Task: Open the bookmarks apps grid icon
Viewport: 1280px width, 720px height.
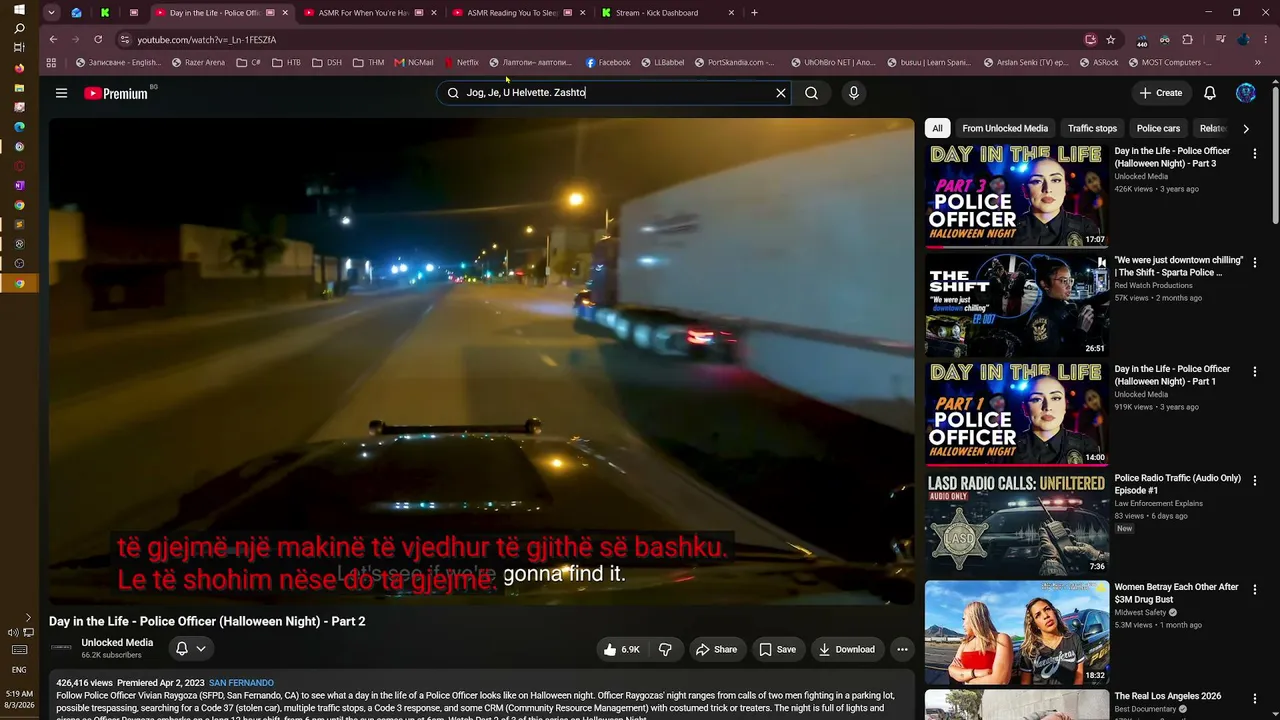Action: pos(51,62)
